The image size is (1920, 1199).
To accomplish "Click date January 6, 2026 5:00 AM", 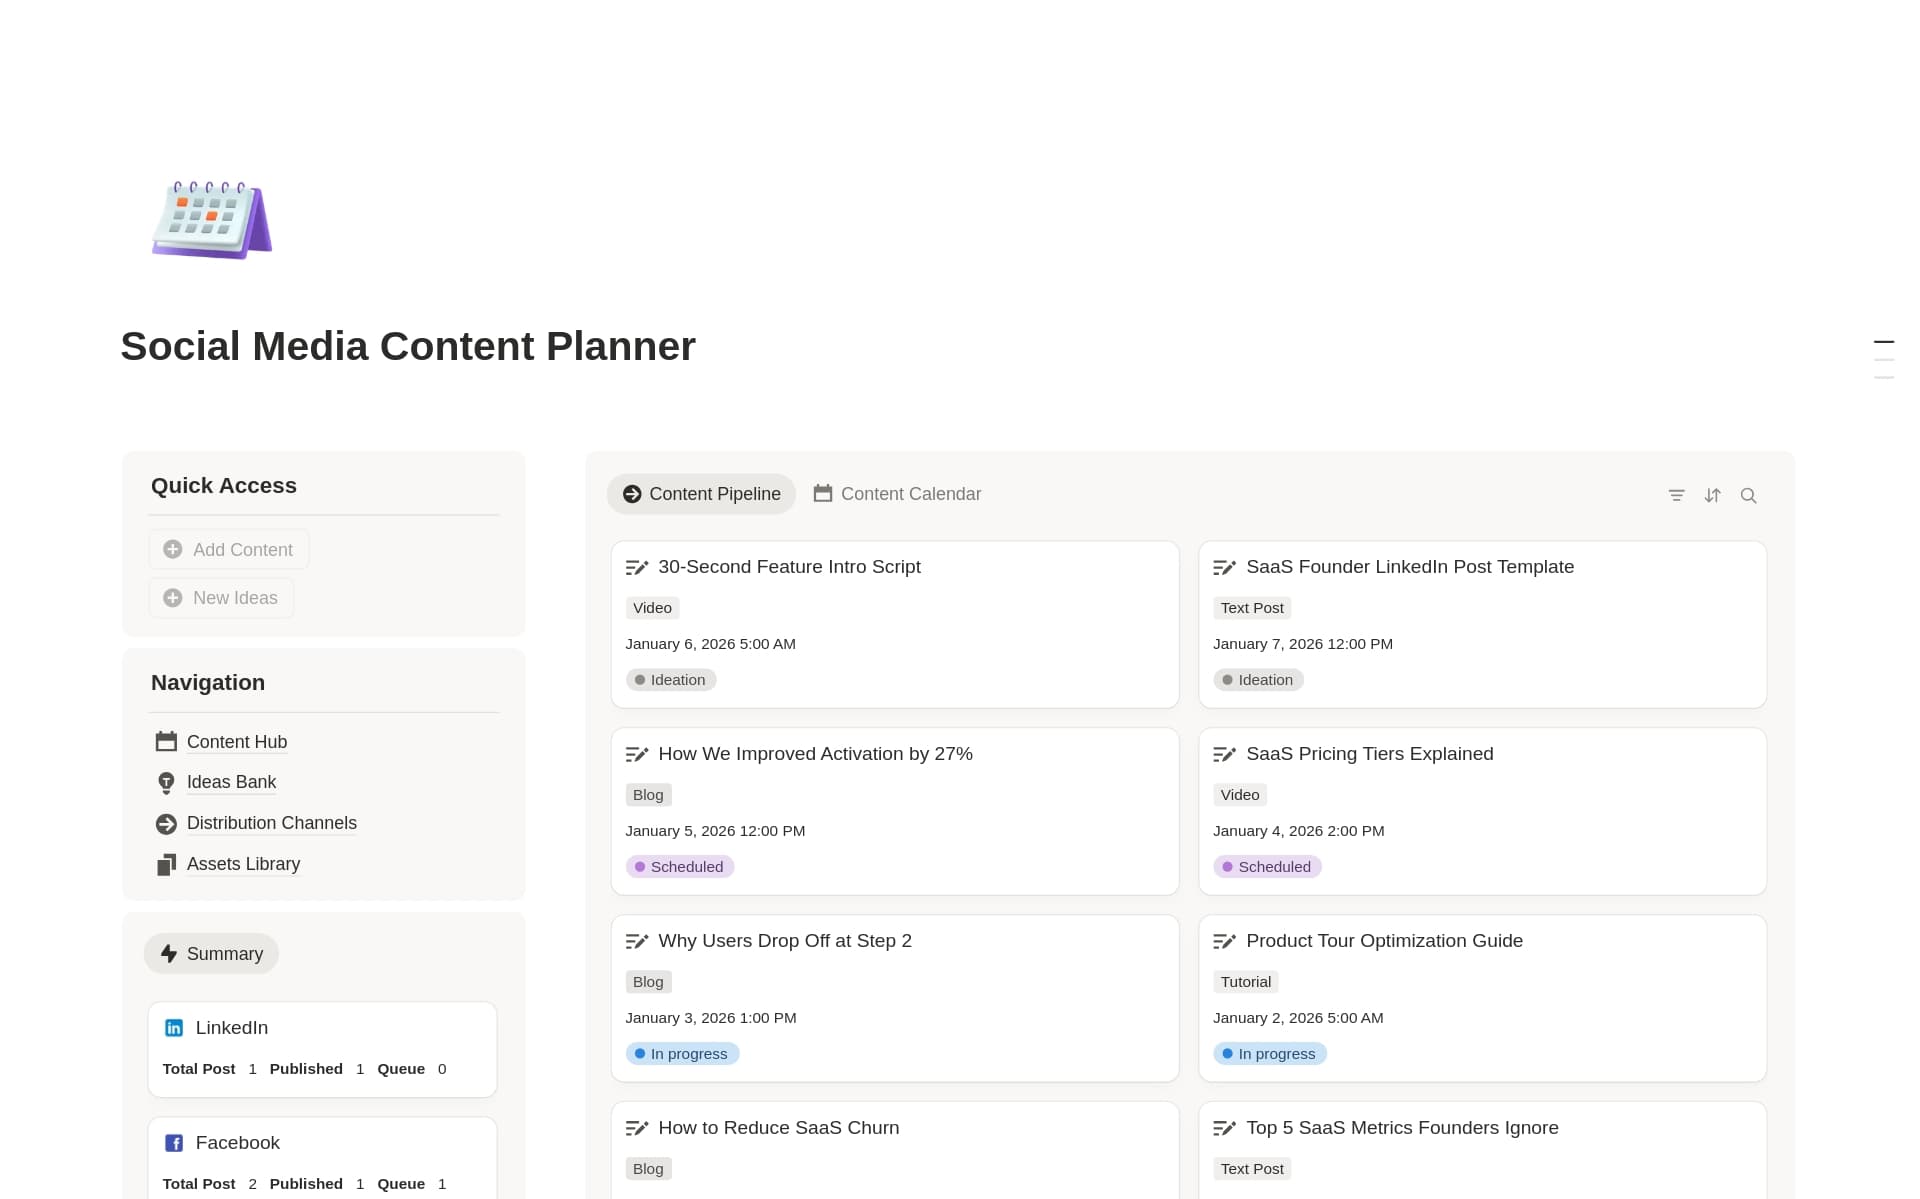I will click(x=711, y=644).
